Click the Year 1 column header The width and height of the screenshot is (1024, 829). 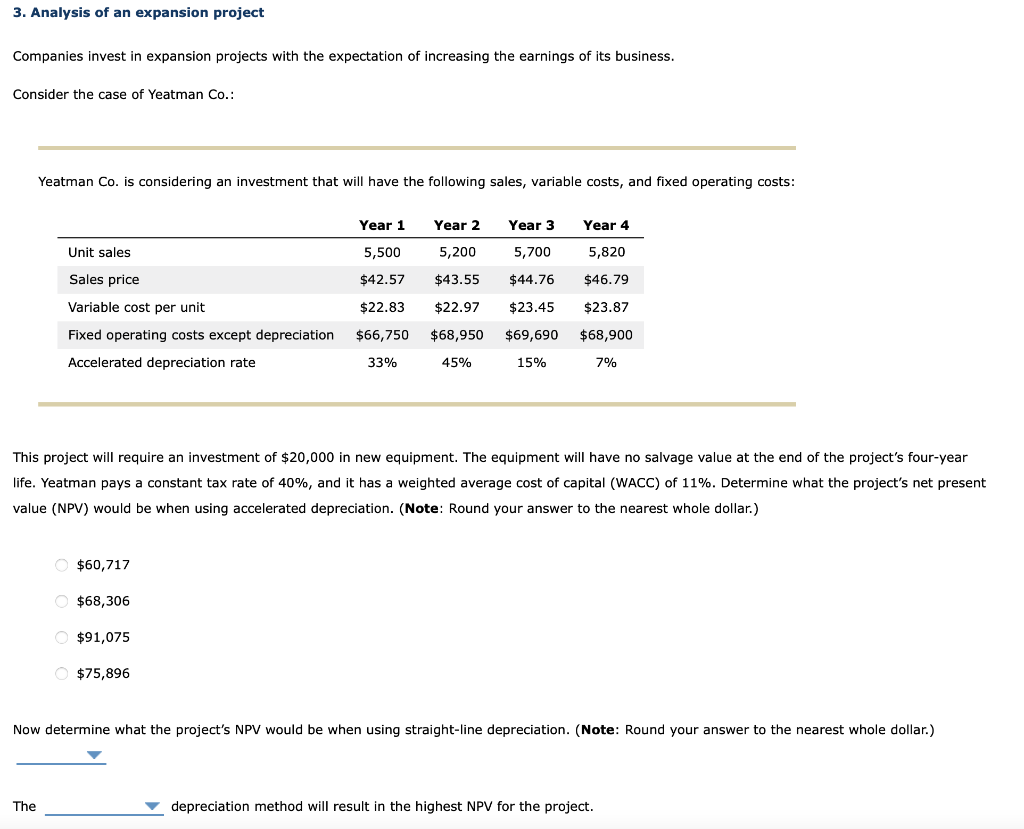pyautogui.click(x=381, y=225)
